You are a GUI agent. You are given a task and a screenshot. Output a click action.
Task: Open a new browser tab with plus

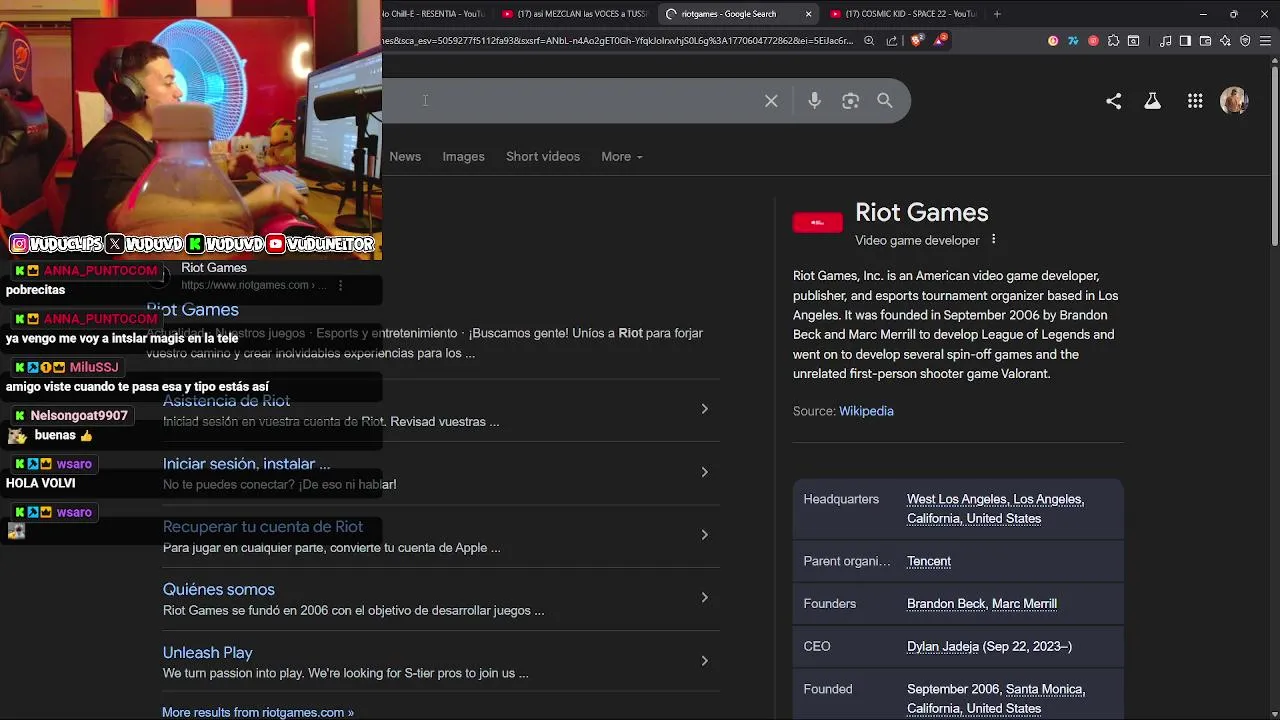997,14
